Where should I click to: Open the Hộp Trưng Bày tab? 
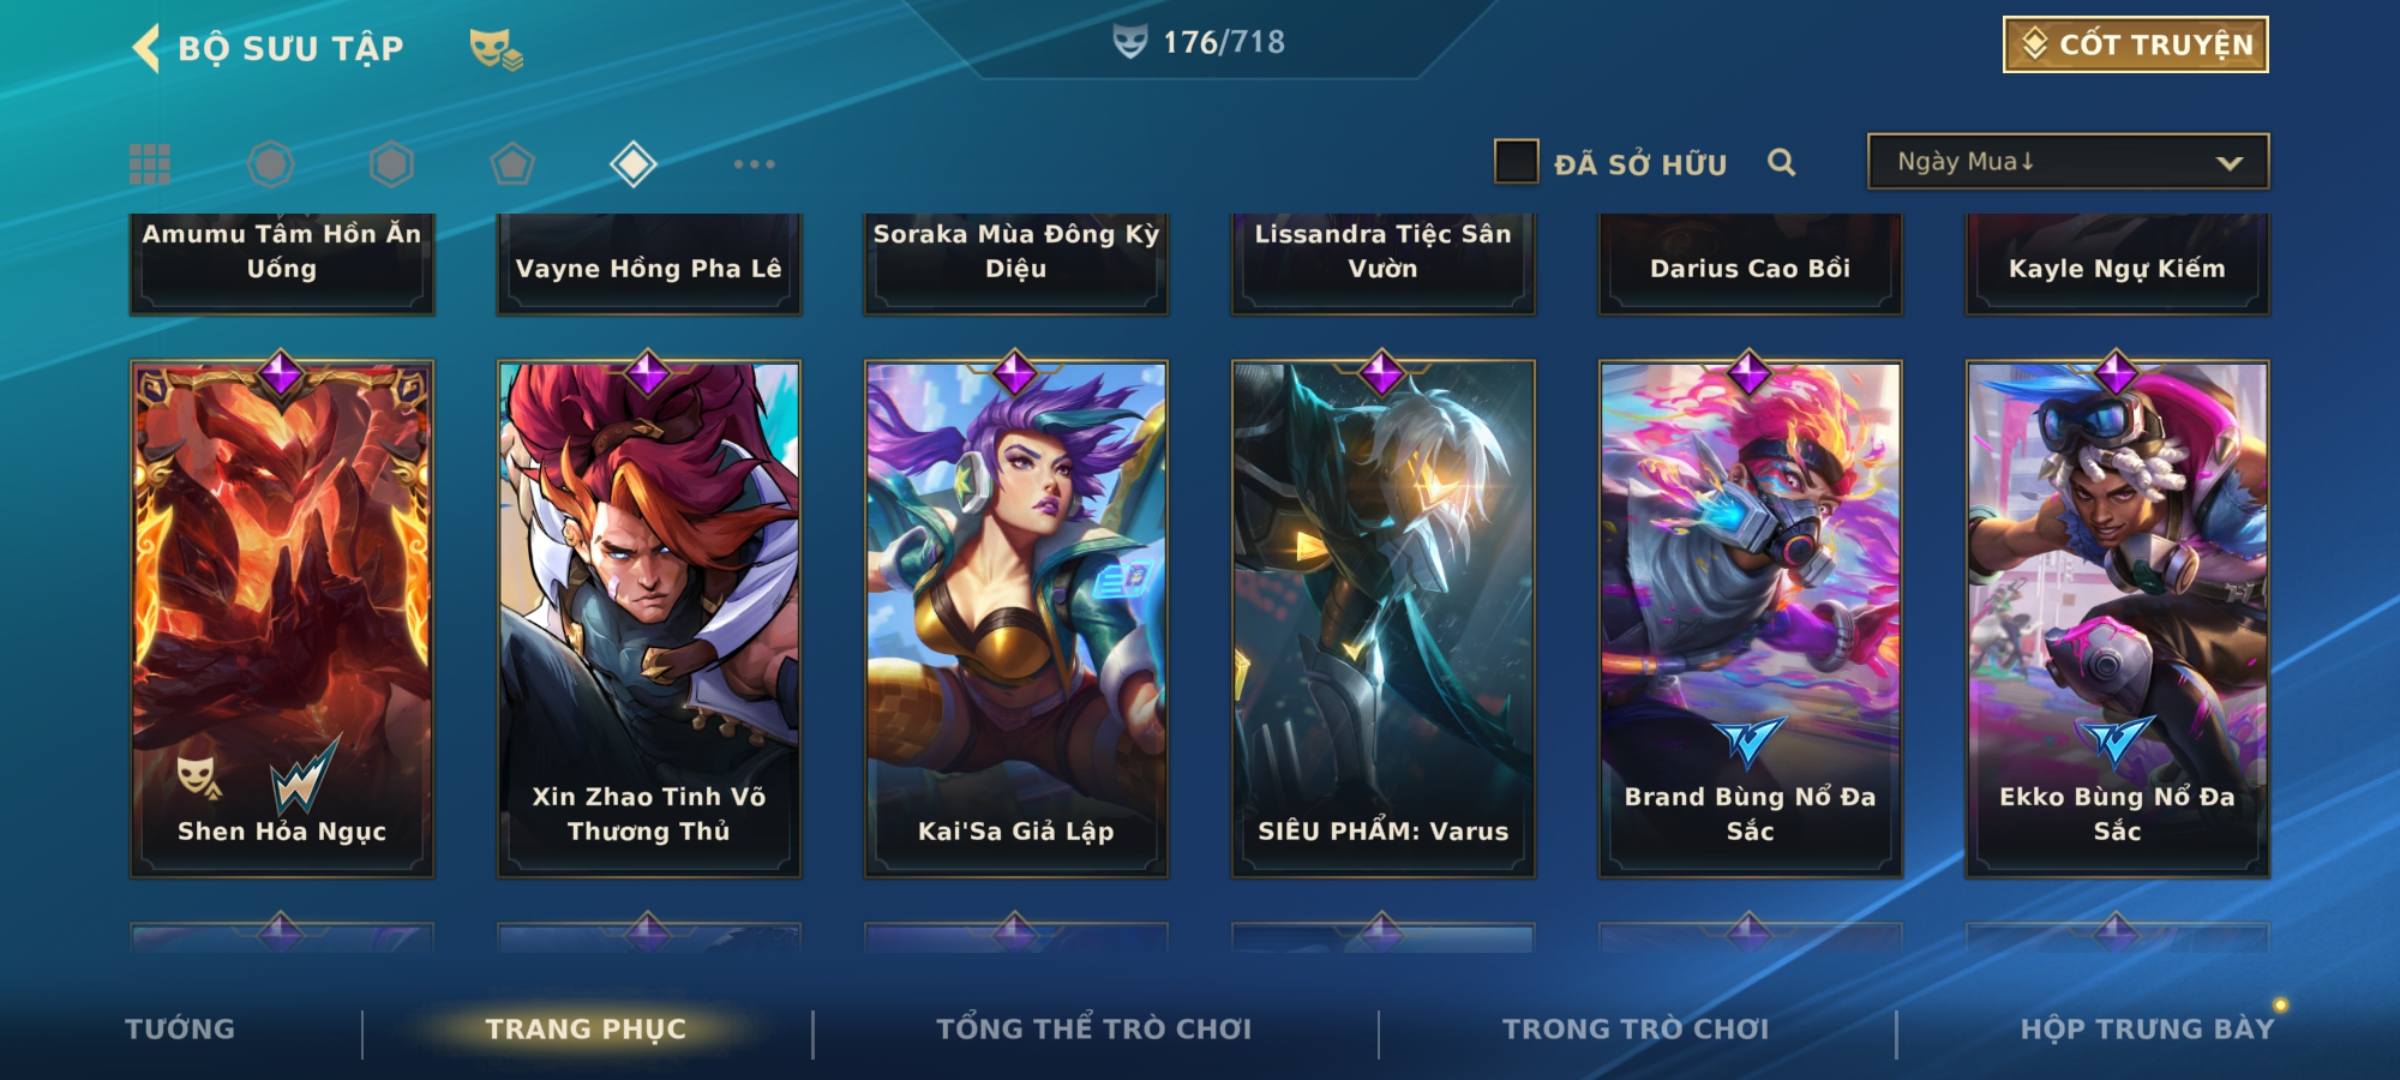coord(2147,1029)
